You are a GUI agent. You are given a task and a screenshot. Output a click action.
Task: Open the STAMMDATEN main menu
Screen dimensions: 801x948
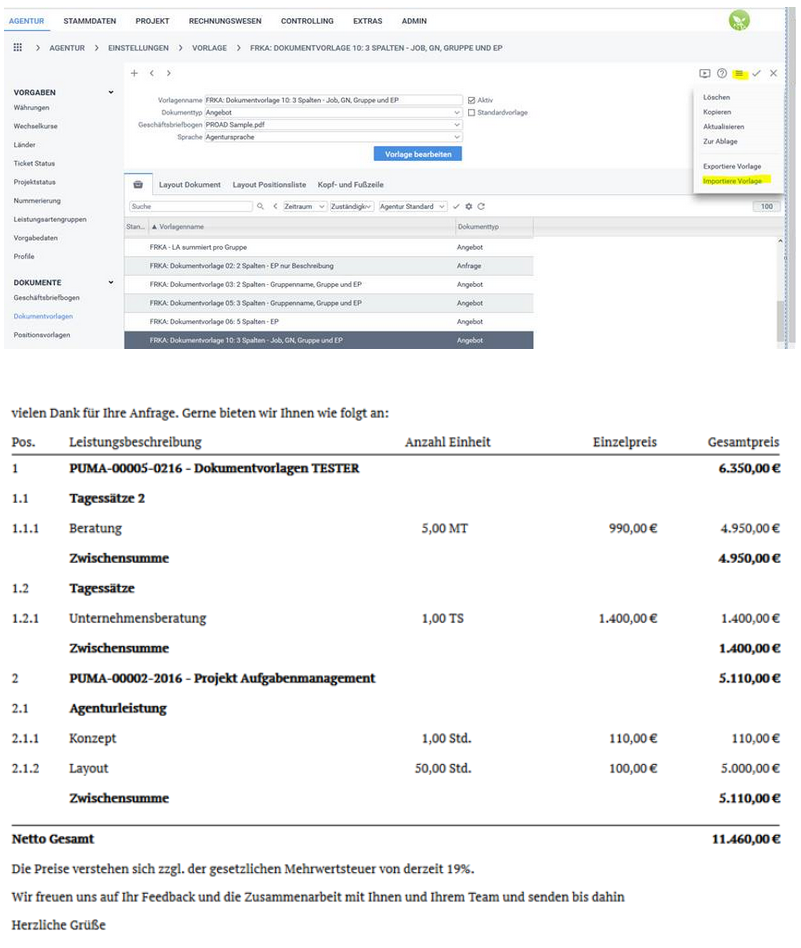point(89,21)
